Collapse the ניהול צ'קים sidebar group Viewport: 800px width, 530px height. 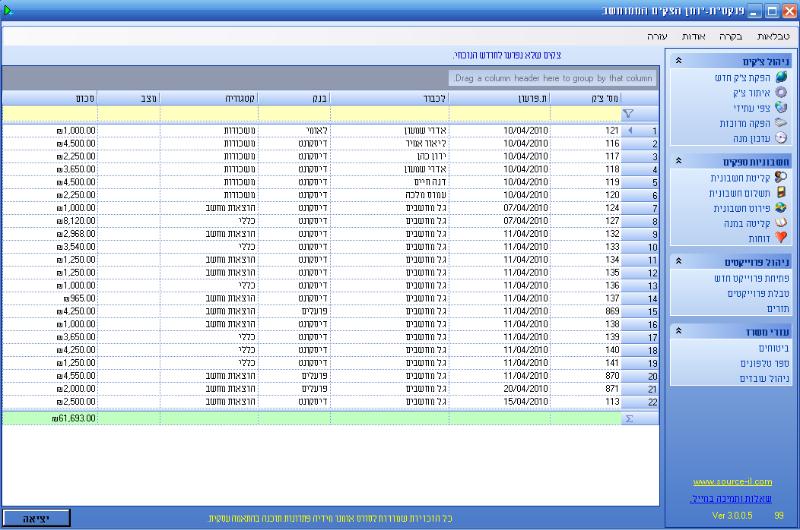click(679, 61)
